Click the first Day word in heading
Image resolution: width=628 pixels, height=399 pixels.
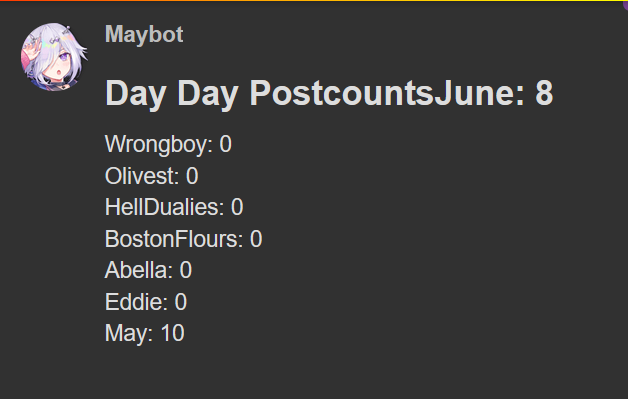coord(136,95)
